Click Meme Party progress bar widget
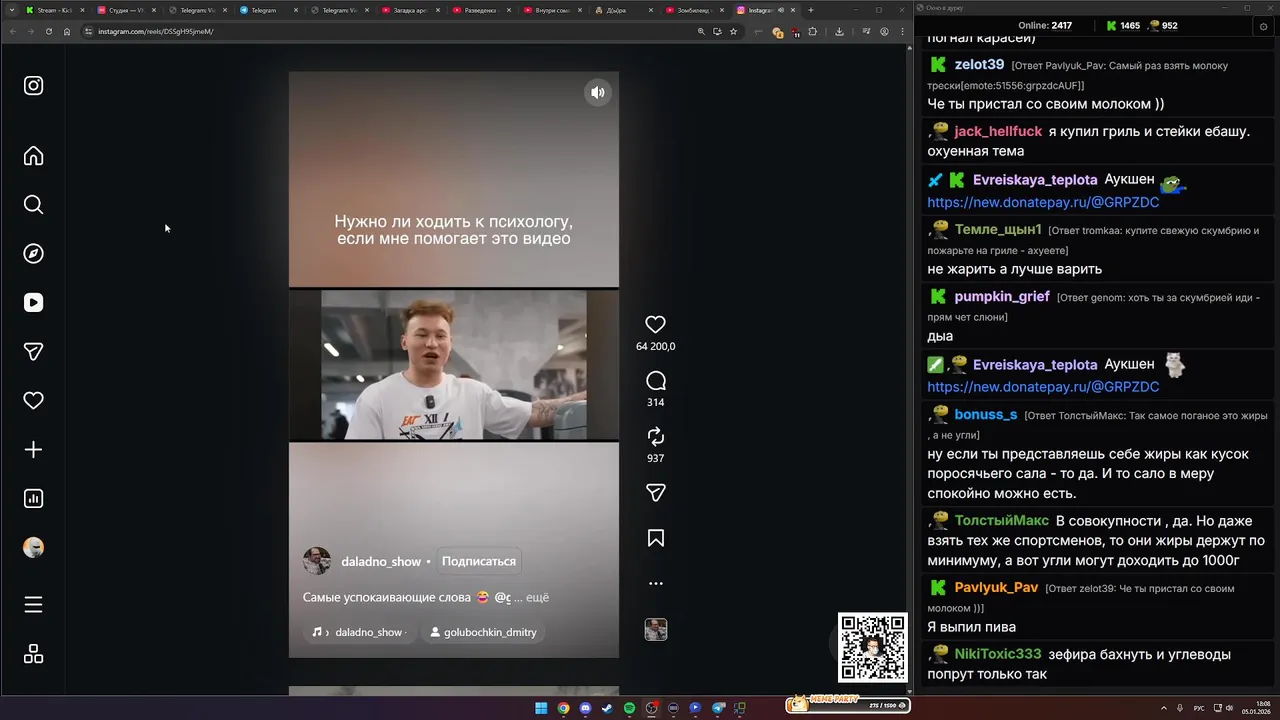 848,704
